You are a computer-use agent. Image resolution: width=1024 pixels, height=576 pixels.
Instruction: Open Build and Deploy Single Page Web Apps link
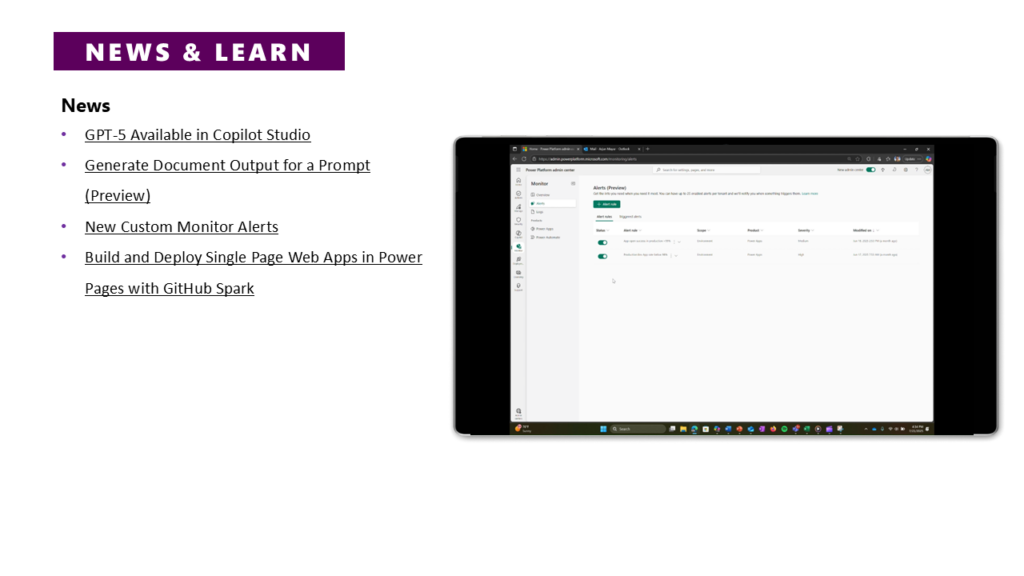[253, 272]
